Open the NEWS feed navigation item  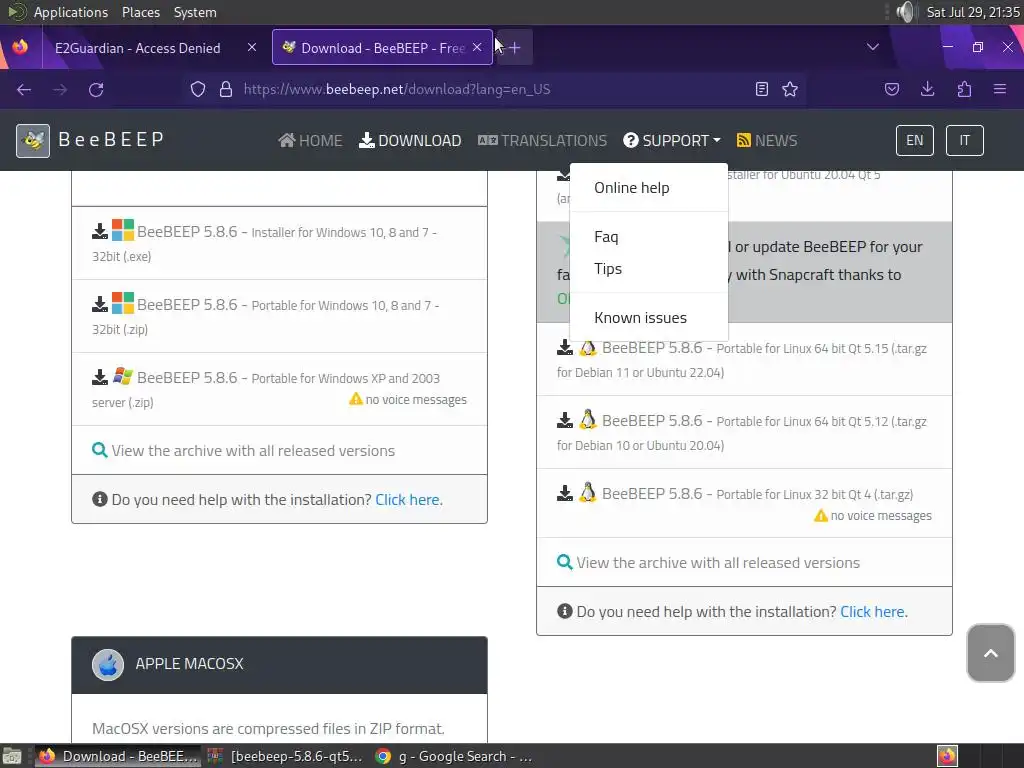[x=767, y=140]
